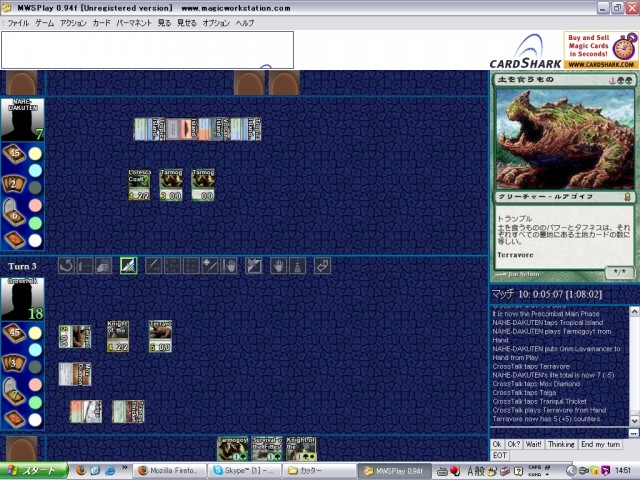Click CrossTalk's player avatar portrait
Screen dimensions: 640x480
coord(22,299)
